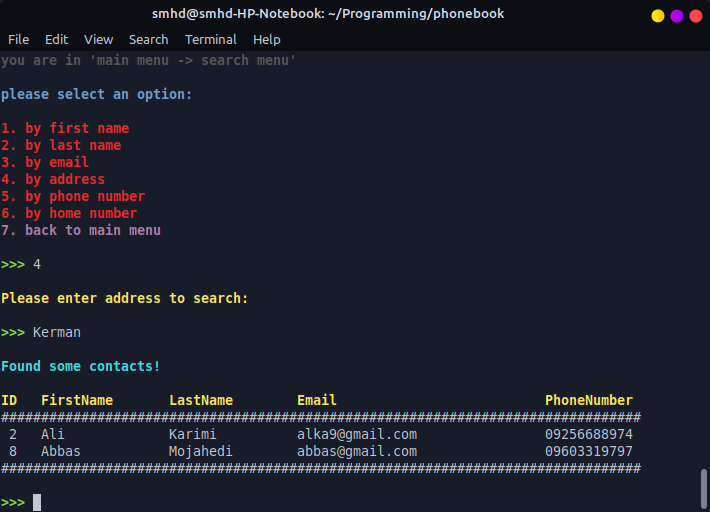Click the terminal vertical scrollbar thumb
Screen dimensions: 710x512
(x=704, y=489)
